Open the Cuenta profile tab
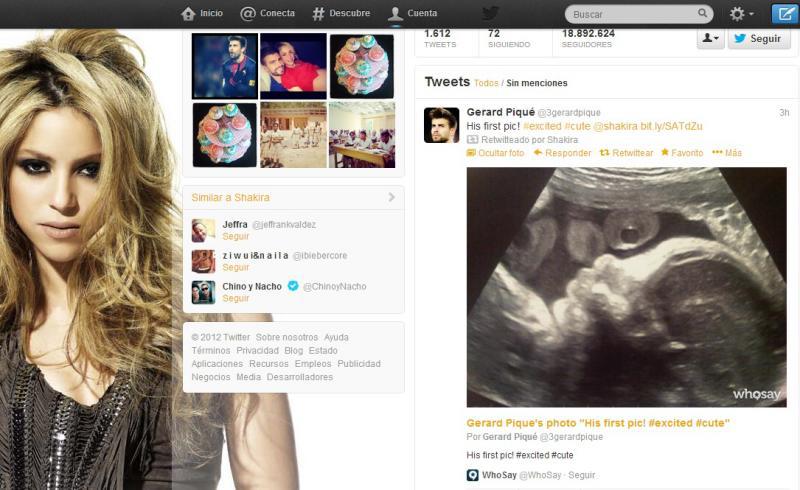The image size is (800, 490). [x=412, y=13]
